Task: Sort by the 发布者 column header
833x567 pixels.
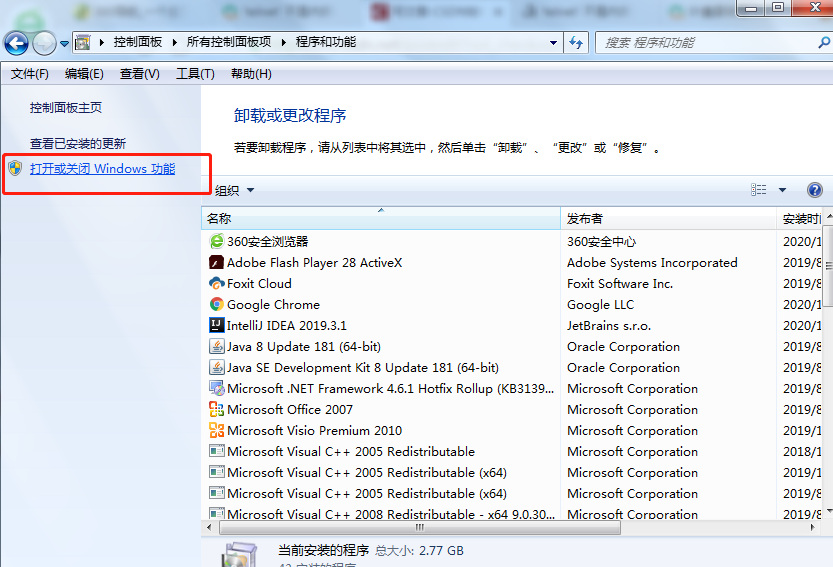Action: 668,218
